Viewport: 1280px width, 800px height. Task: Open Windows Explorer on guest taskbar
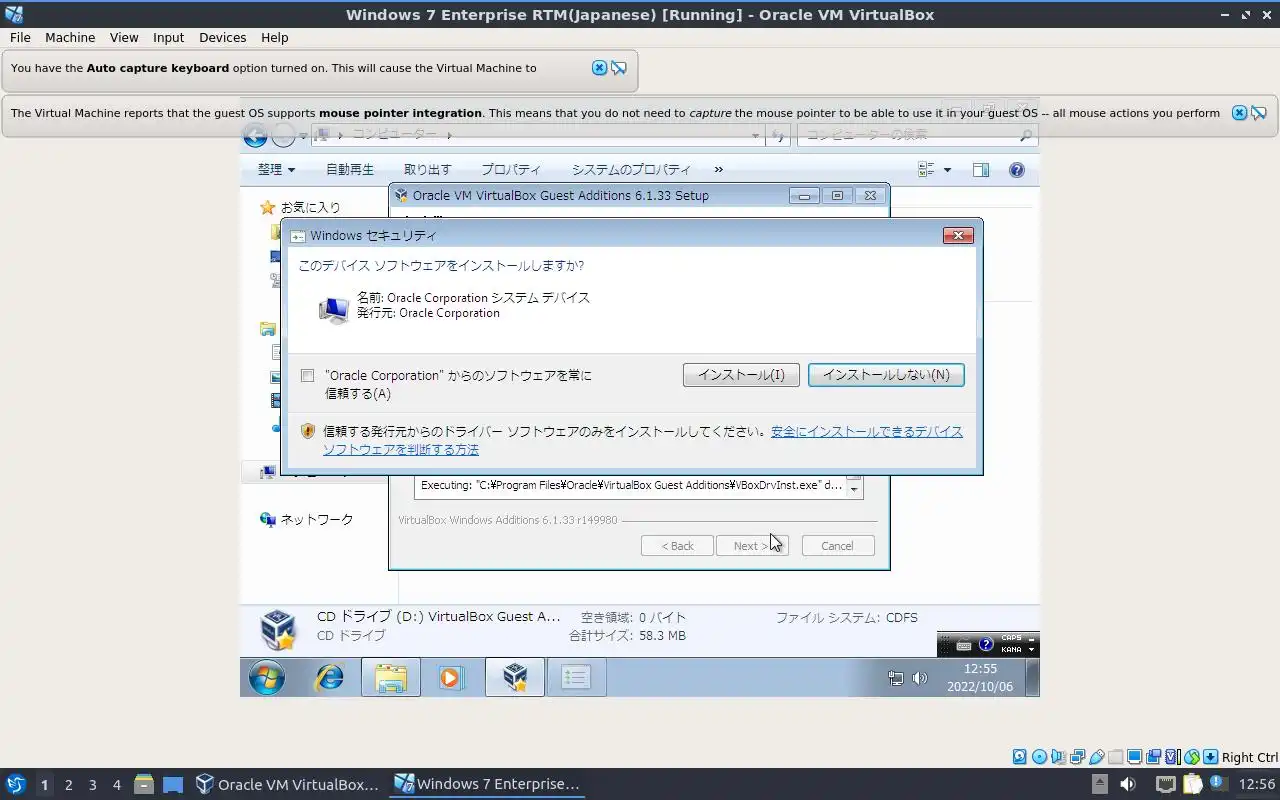(390, 677)
